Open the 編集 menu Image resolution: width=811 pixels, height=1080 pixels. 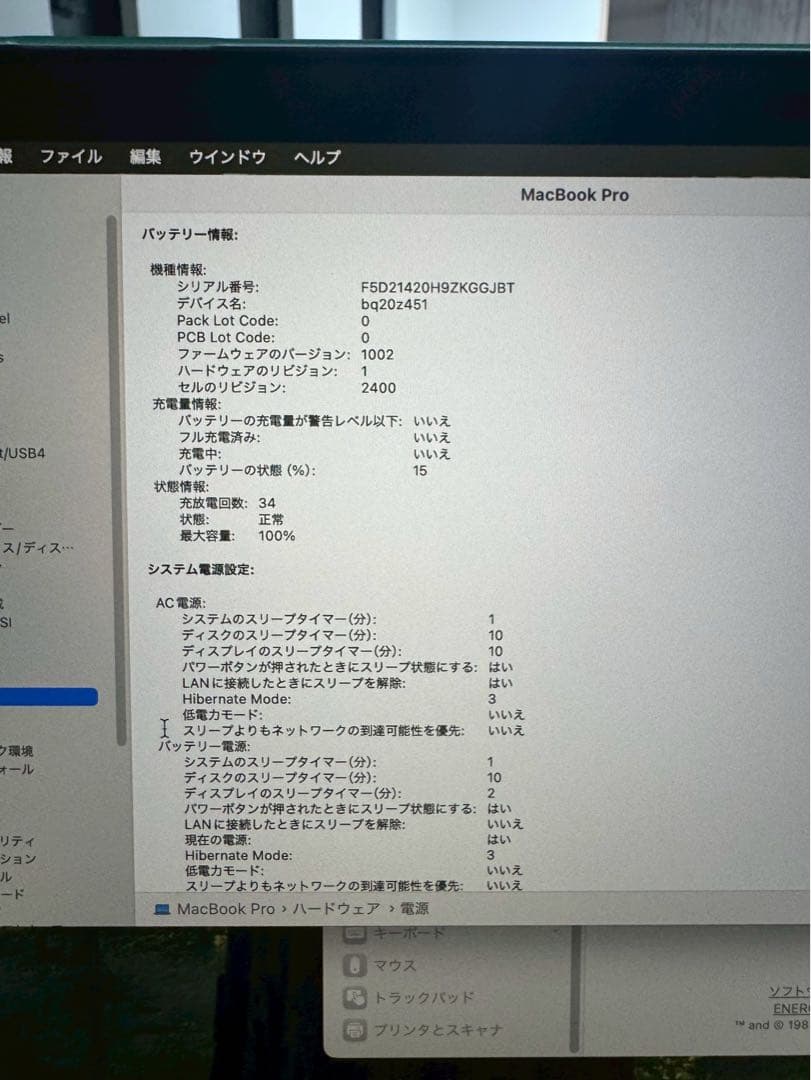pyautogui.click(x=145, y=157)
